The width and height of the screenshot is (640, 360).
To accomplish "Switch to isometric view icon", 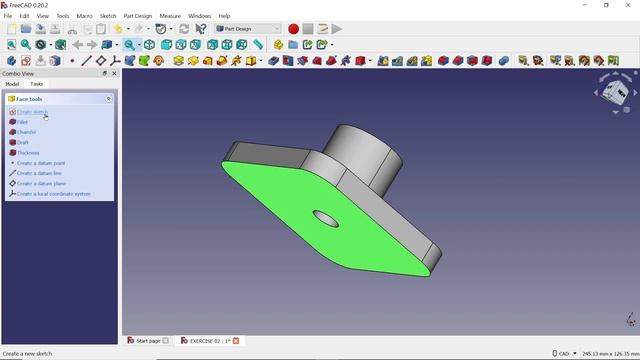I will (x=149, y=44).
